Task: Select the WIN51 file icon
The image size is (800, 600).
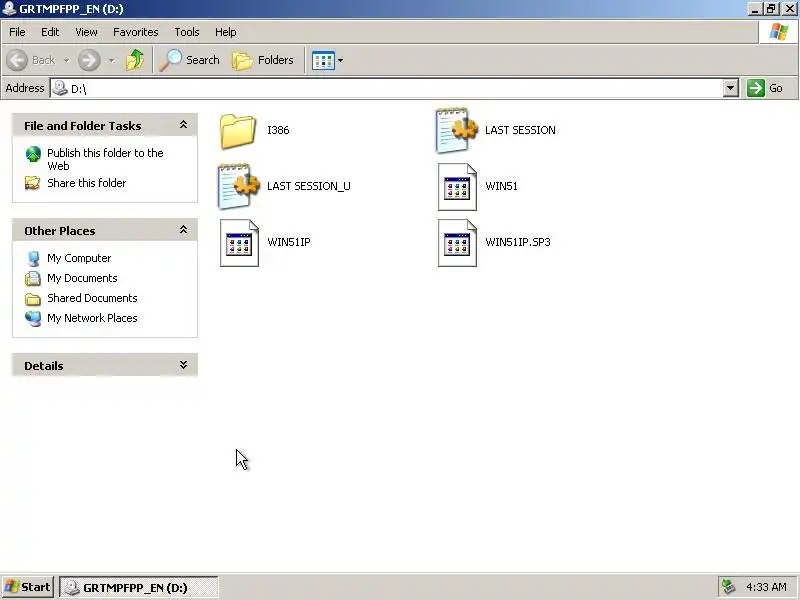Action: [457, 187]
